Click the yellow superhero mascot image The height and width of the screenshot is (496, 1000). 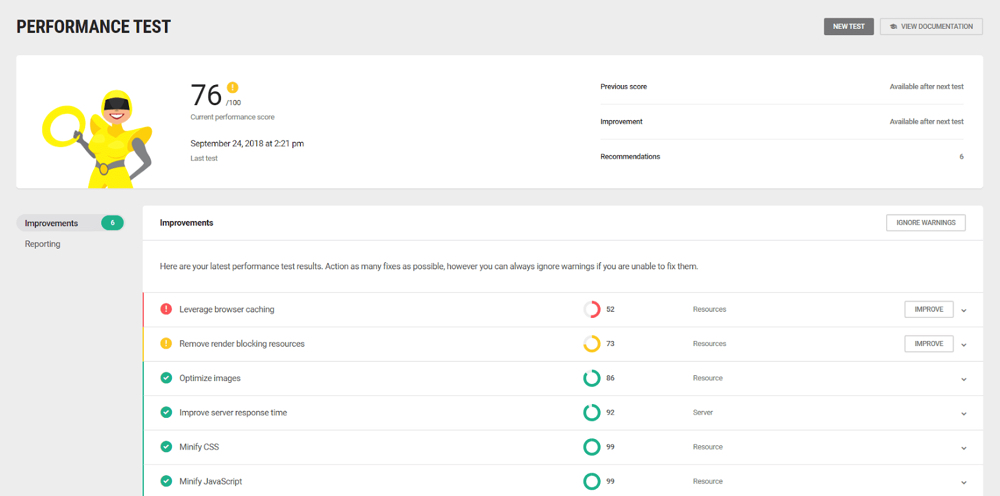click(x=97, y=138)
